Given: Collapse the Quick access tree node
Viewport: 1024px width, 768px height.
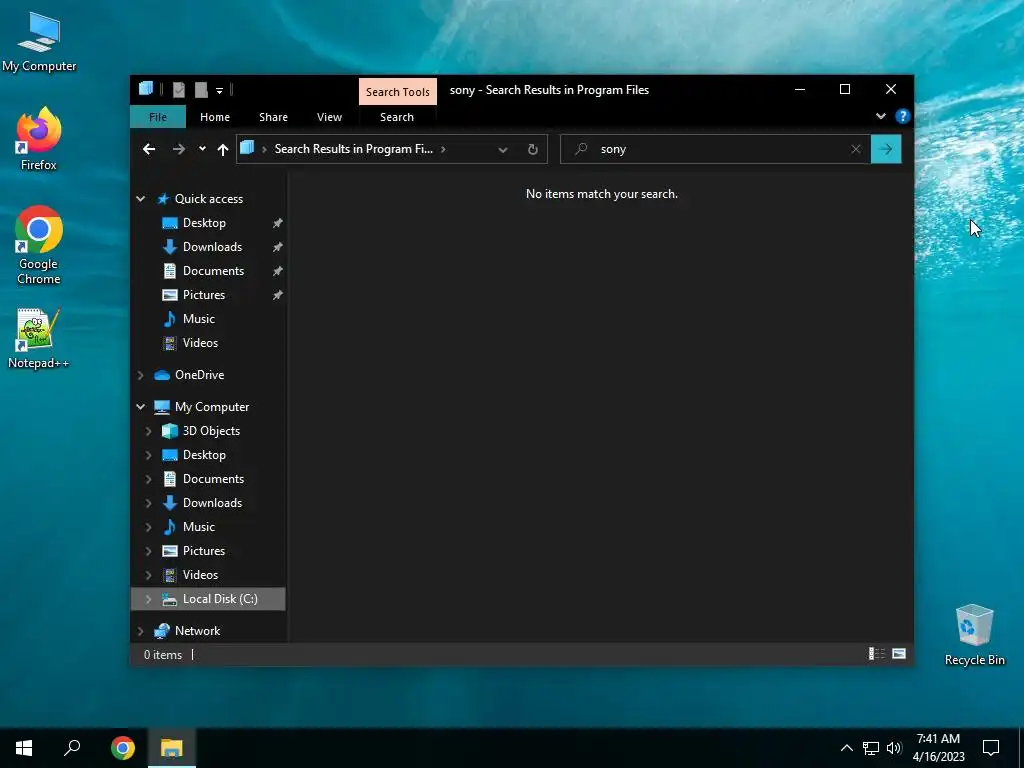Looking at the screenshot, I should (140, 199).
